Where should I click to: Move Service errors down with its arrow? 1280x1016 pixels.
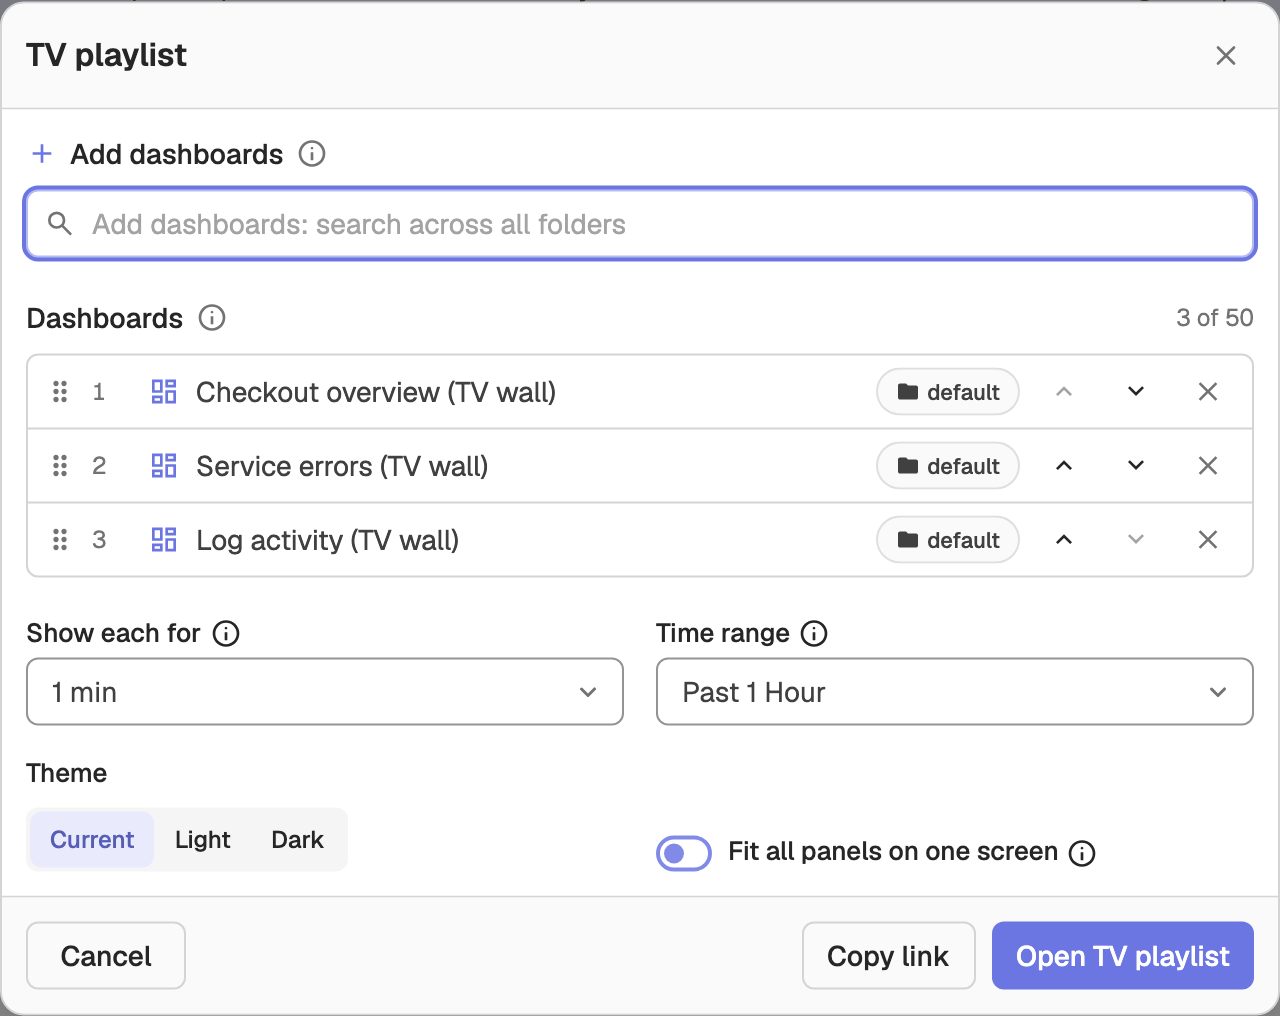coord(1136,466)
